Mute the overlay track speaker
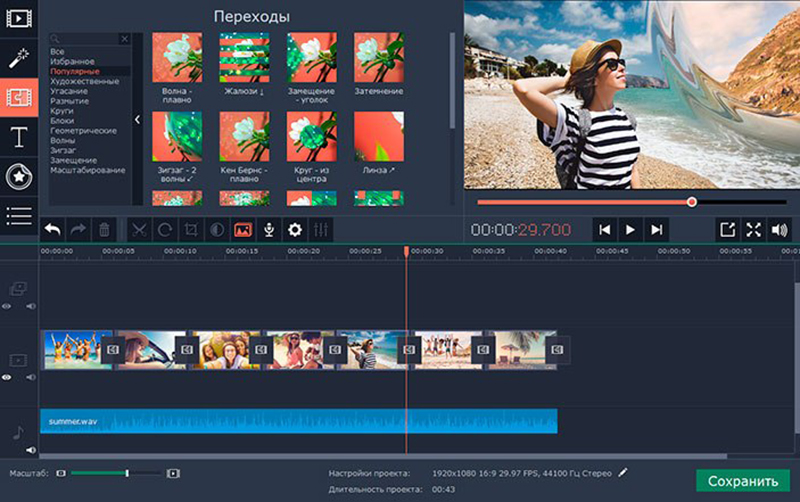 coord(31,307)
